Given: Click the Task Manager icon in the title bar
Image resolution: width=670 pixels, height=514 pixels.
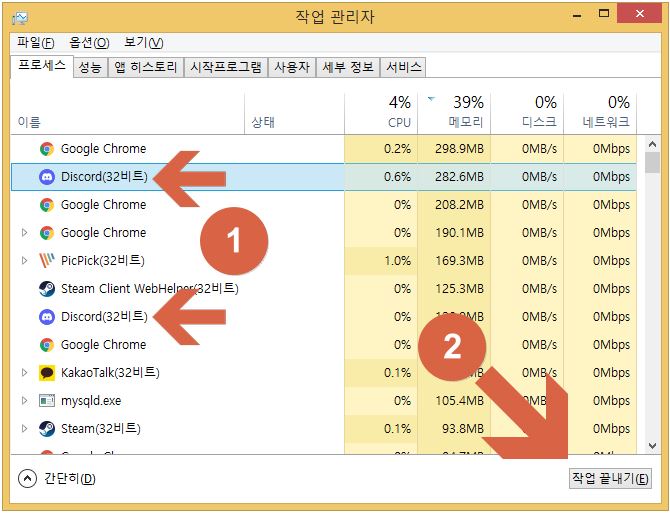Looking at the screenshot, I should 21,18.
